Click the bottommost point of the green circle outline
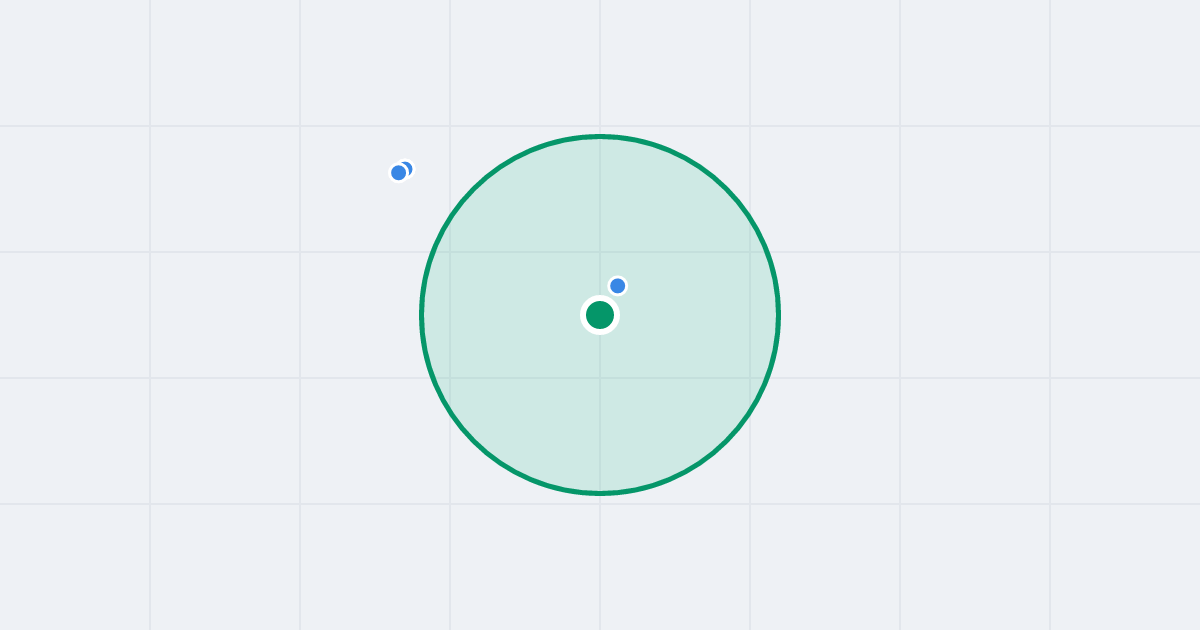The image size is (1200, 630). [600, 493]
